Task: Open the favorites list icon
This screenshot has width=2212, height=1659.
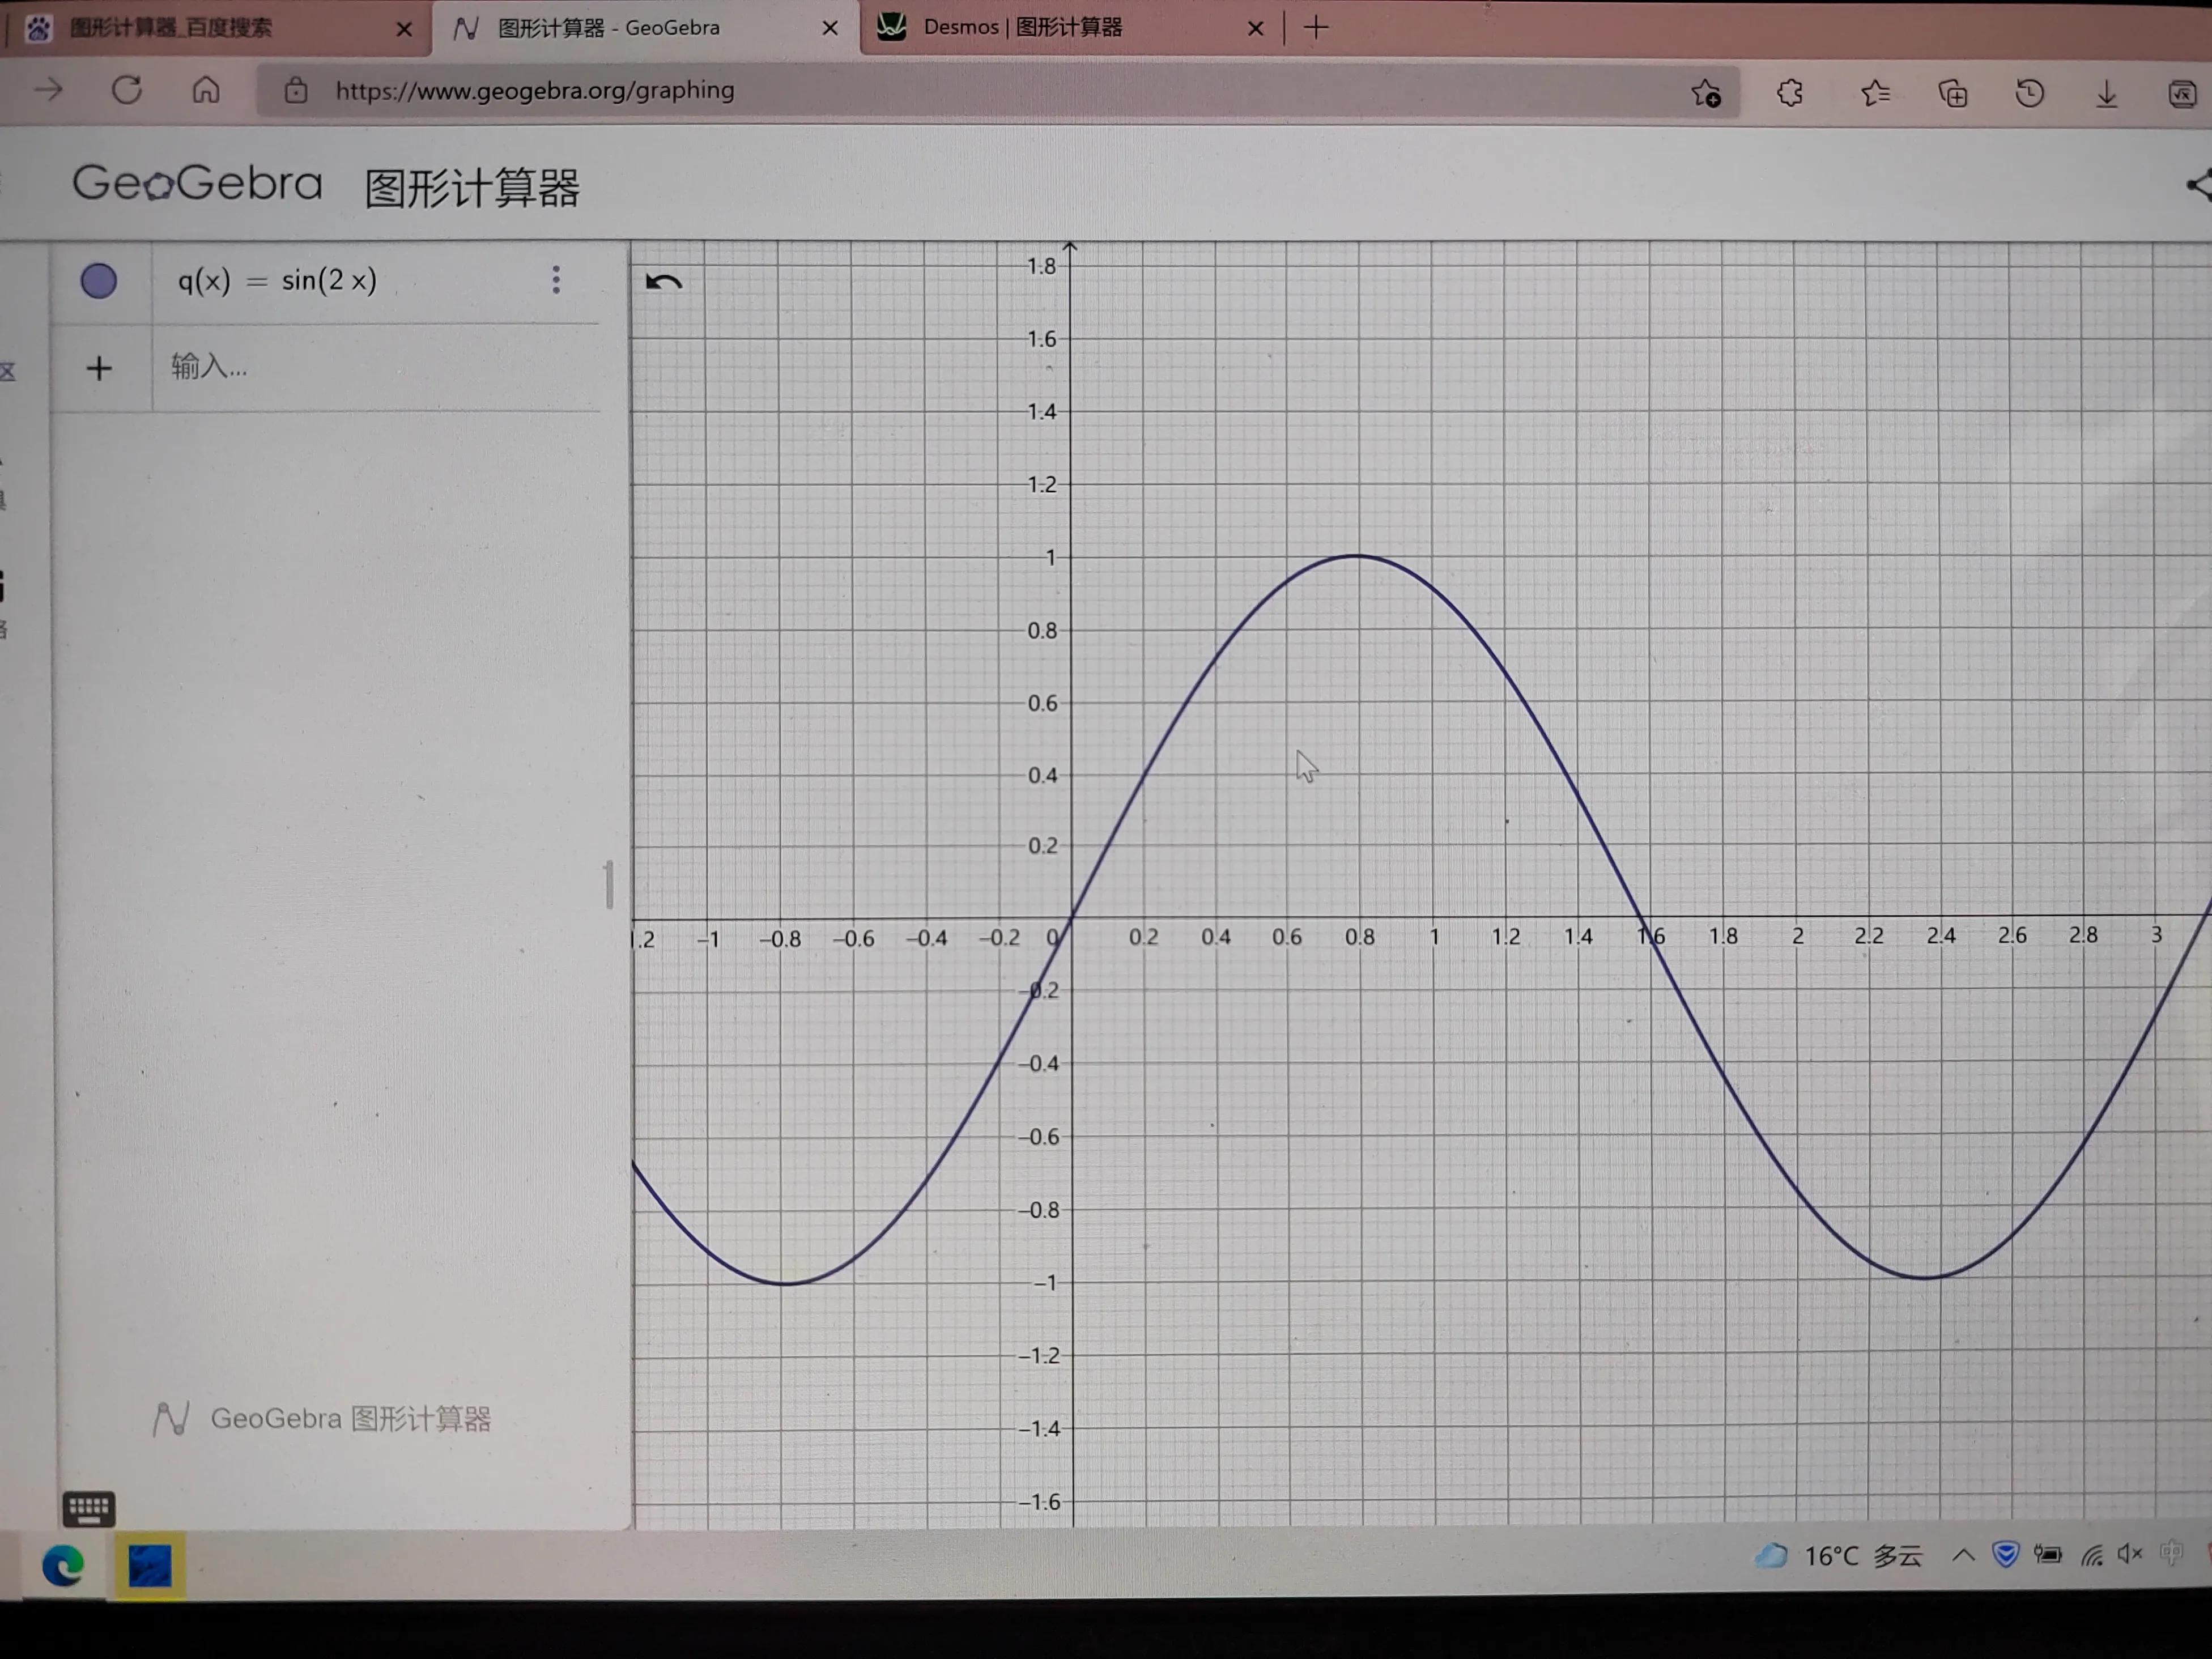Action: pos(1875,93)
